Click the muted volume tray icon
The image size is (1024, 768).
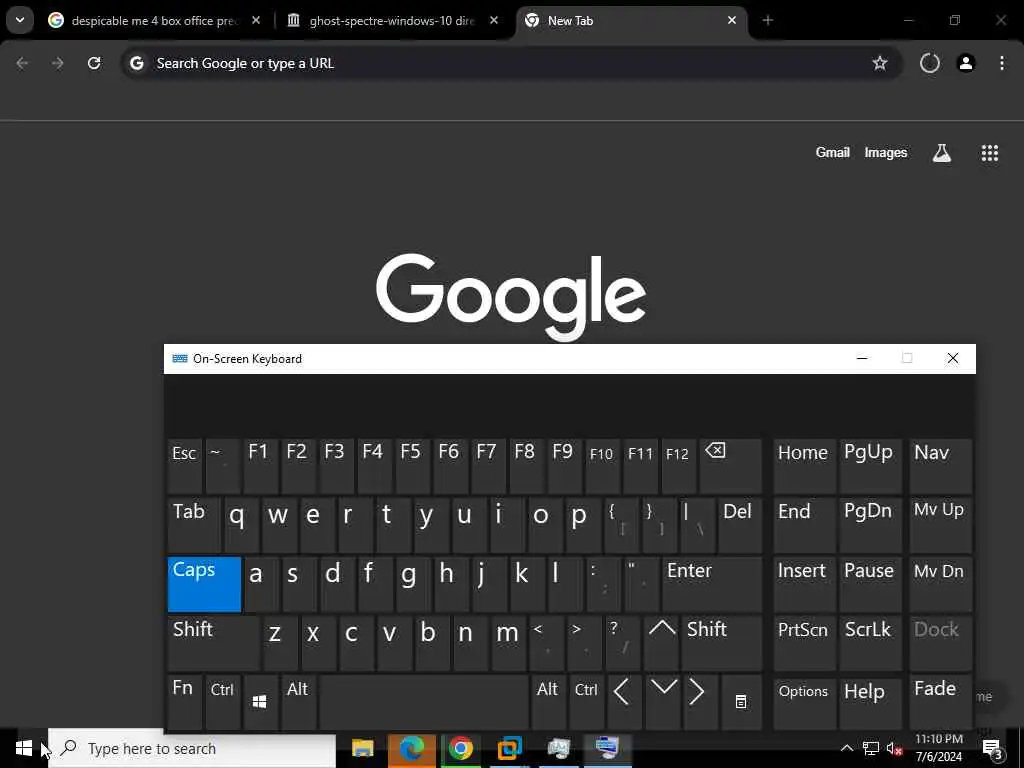(x=894, y=748)
